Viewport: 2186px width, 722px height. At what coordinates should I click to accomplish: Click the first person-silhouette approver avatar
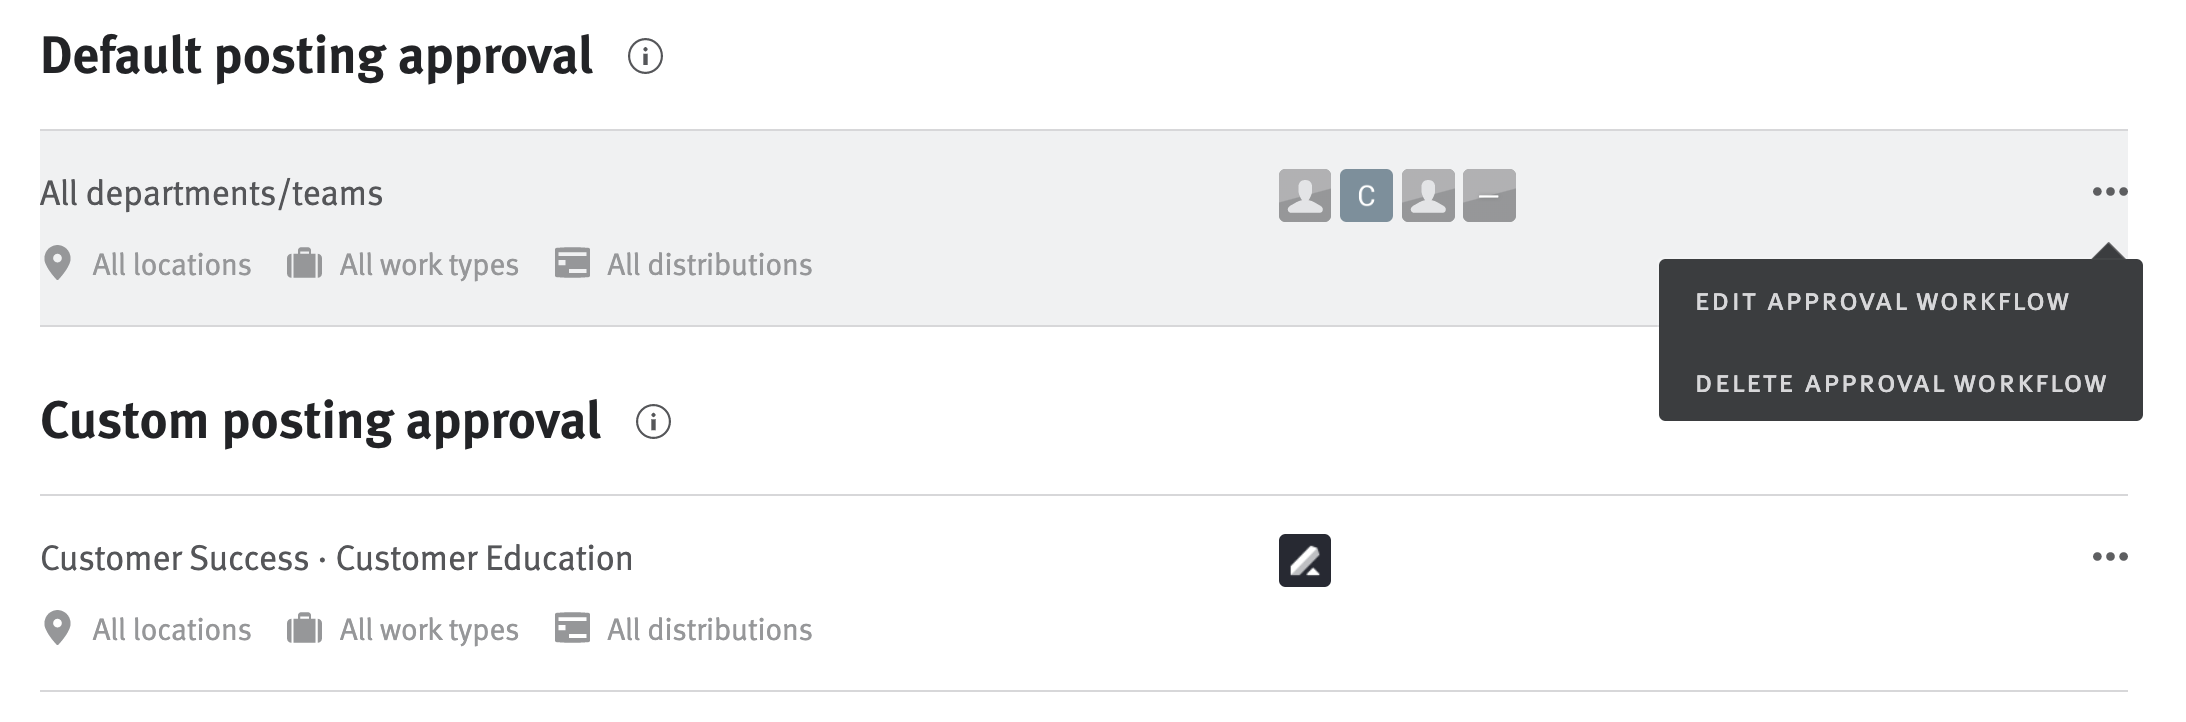pos(1305,194)
